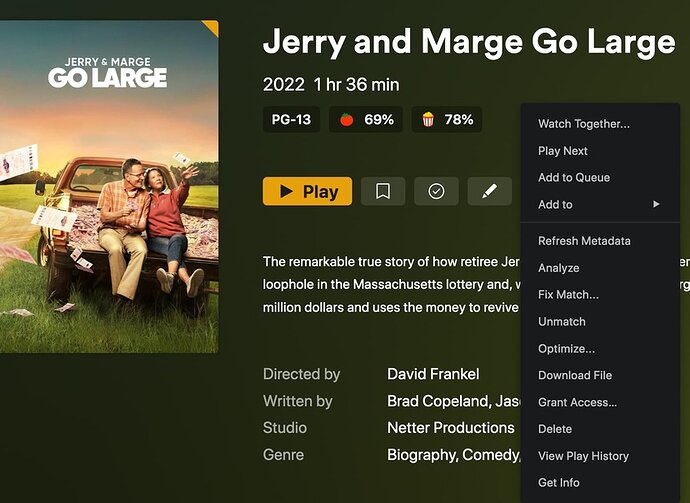The image size is (690, 503).
Task: Mark as watched with the checkmark icon
Action: pos(436,191)
